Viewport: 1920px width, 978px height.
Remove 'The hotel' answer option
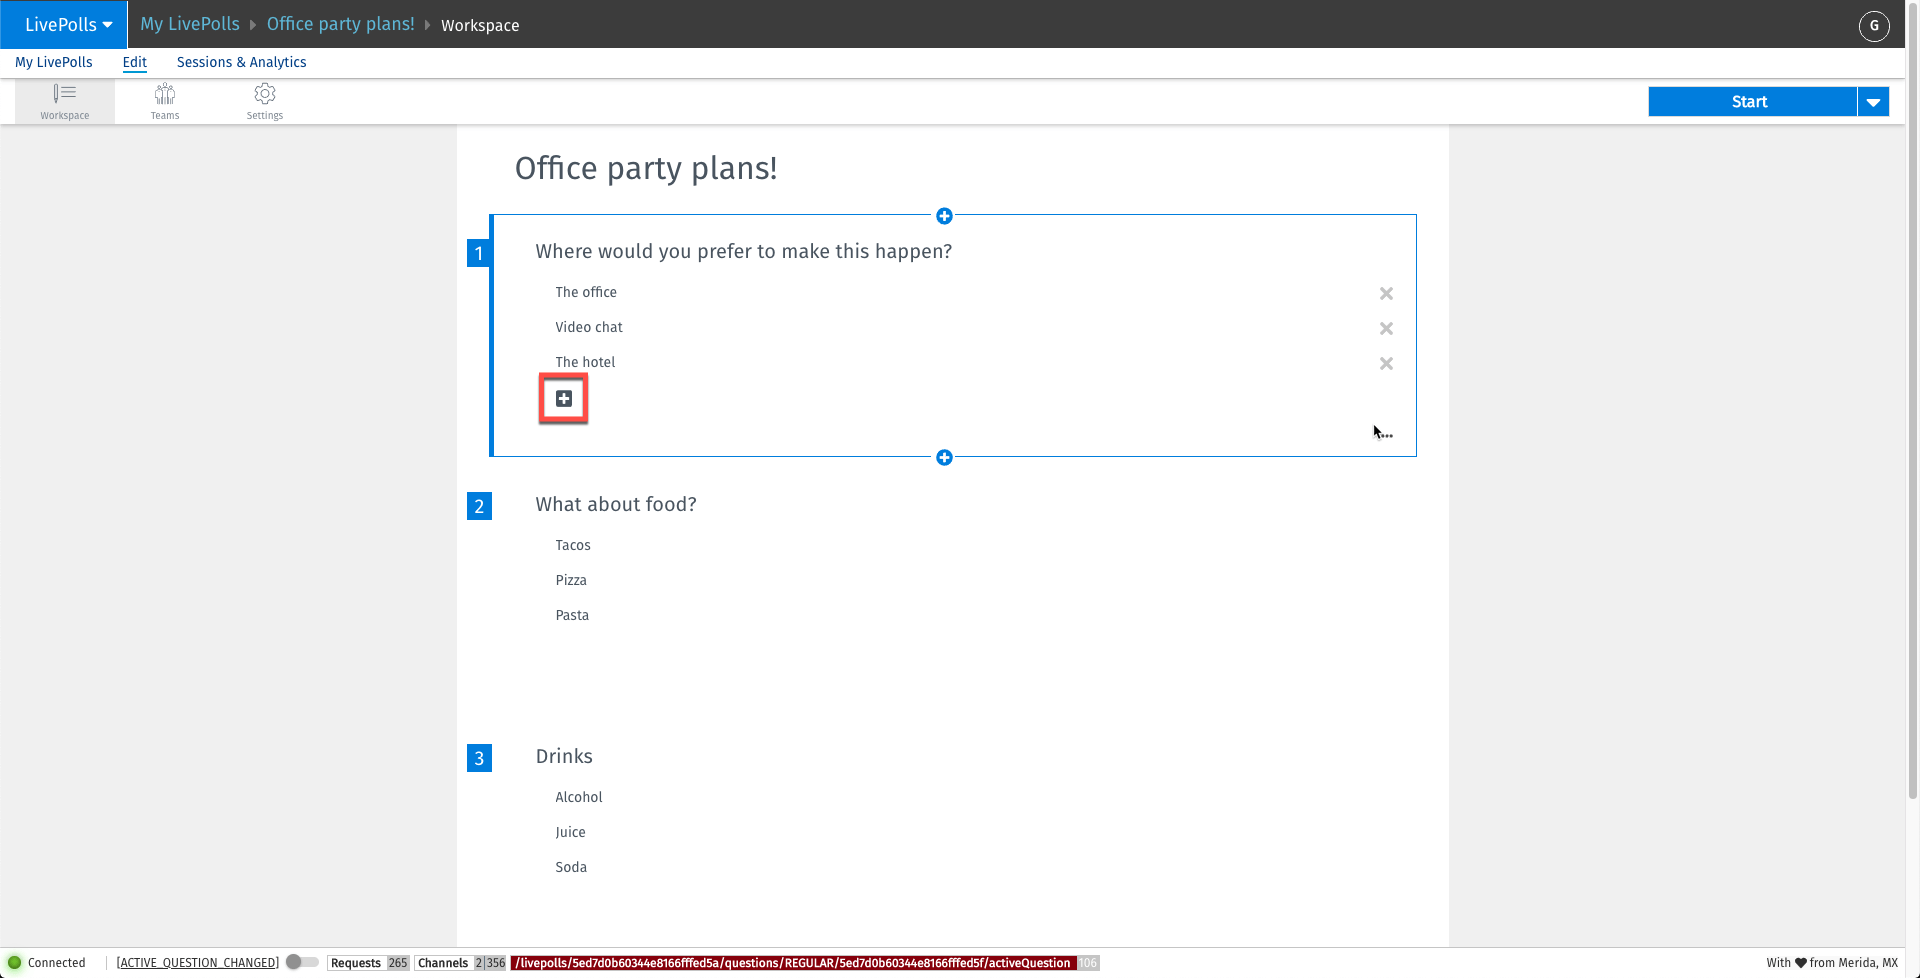pyautogui.click(x=1386, y=364)
